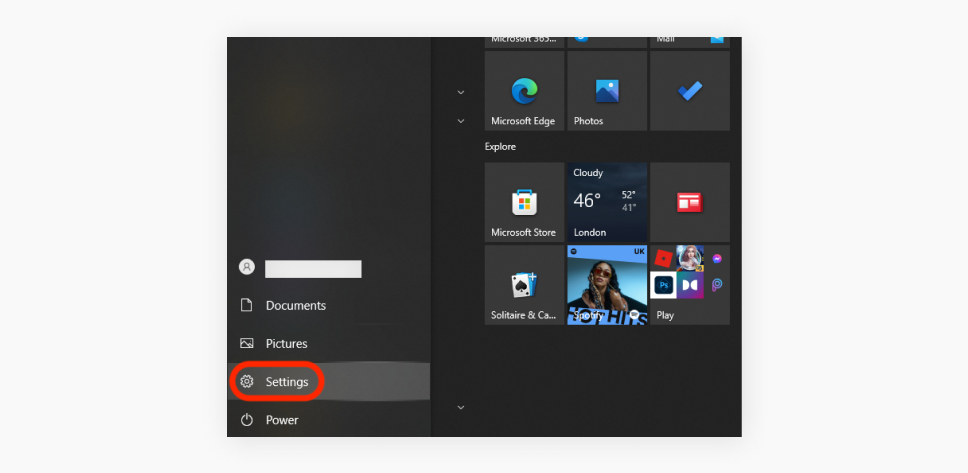The height and width of the screenshot is (473, 968).
Task: Click the second chevron from the top
Action: click(x=461, y=120)
